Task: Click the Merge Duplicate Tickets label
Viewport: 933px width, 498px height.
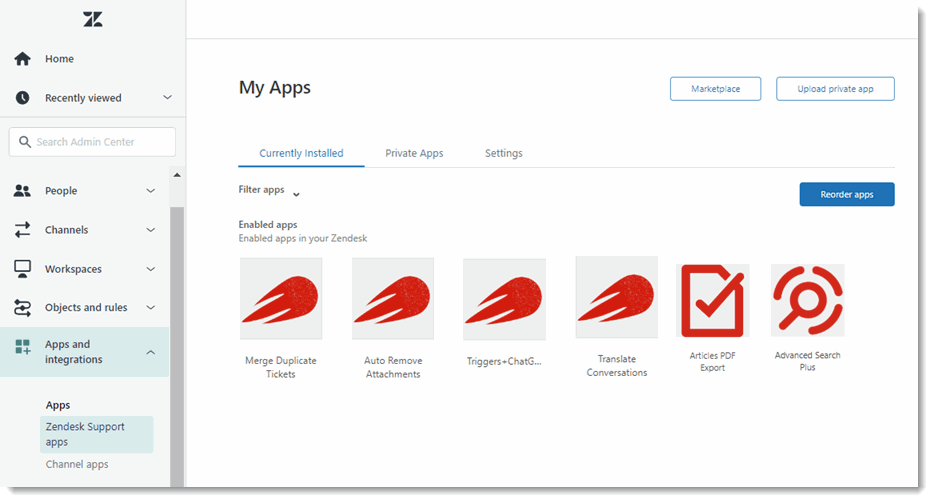Action: click(281, 367)
